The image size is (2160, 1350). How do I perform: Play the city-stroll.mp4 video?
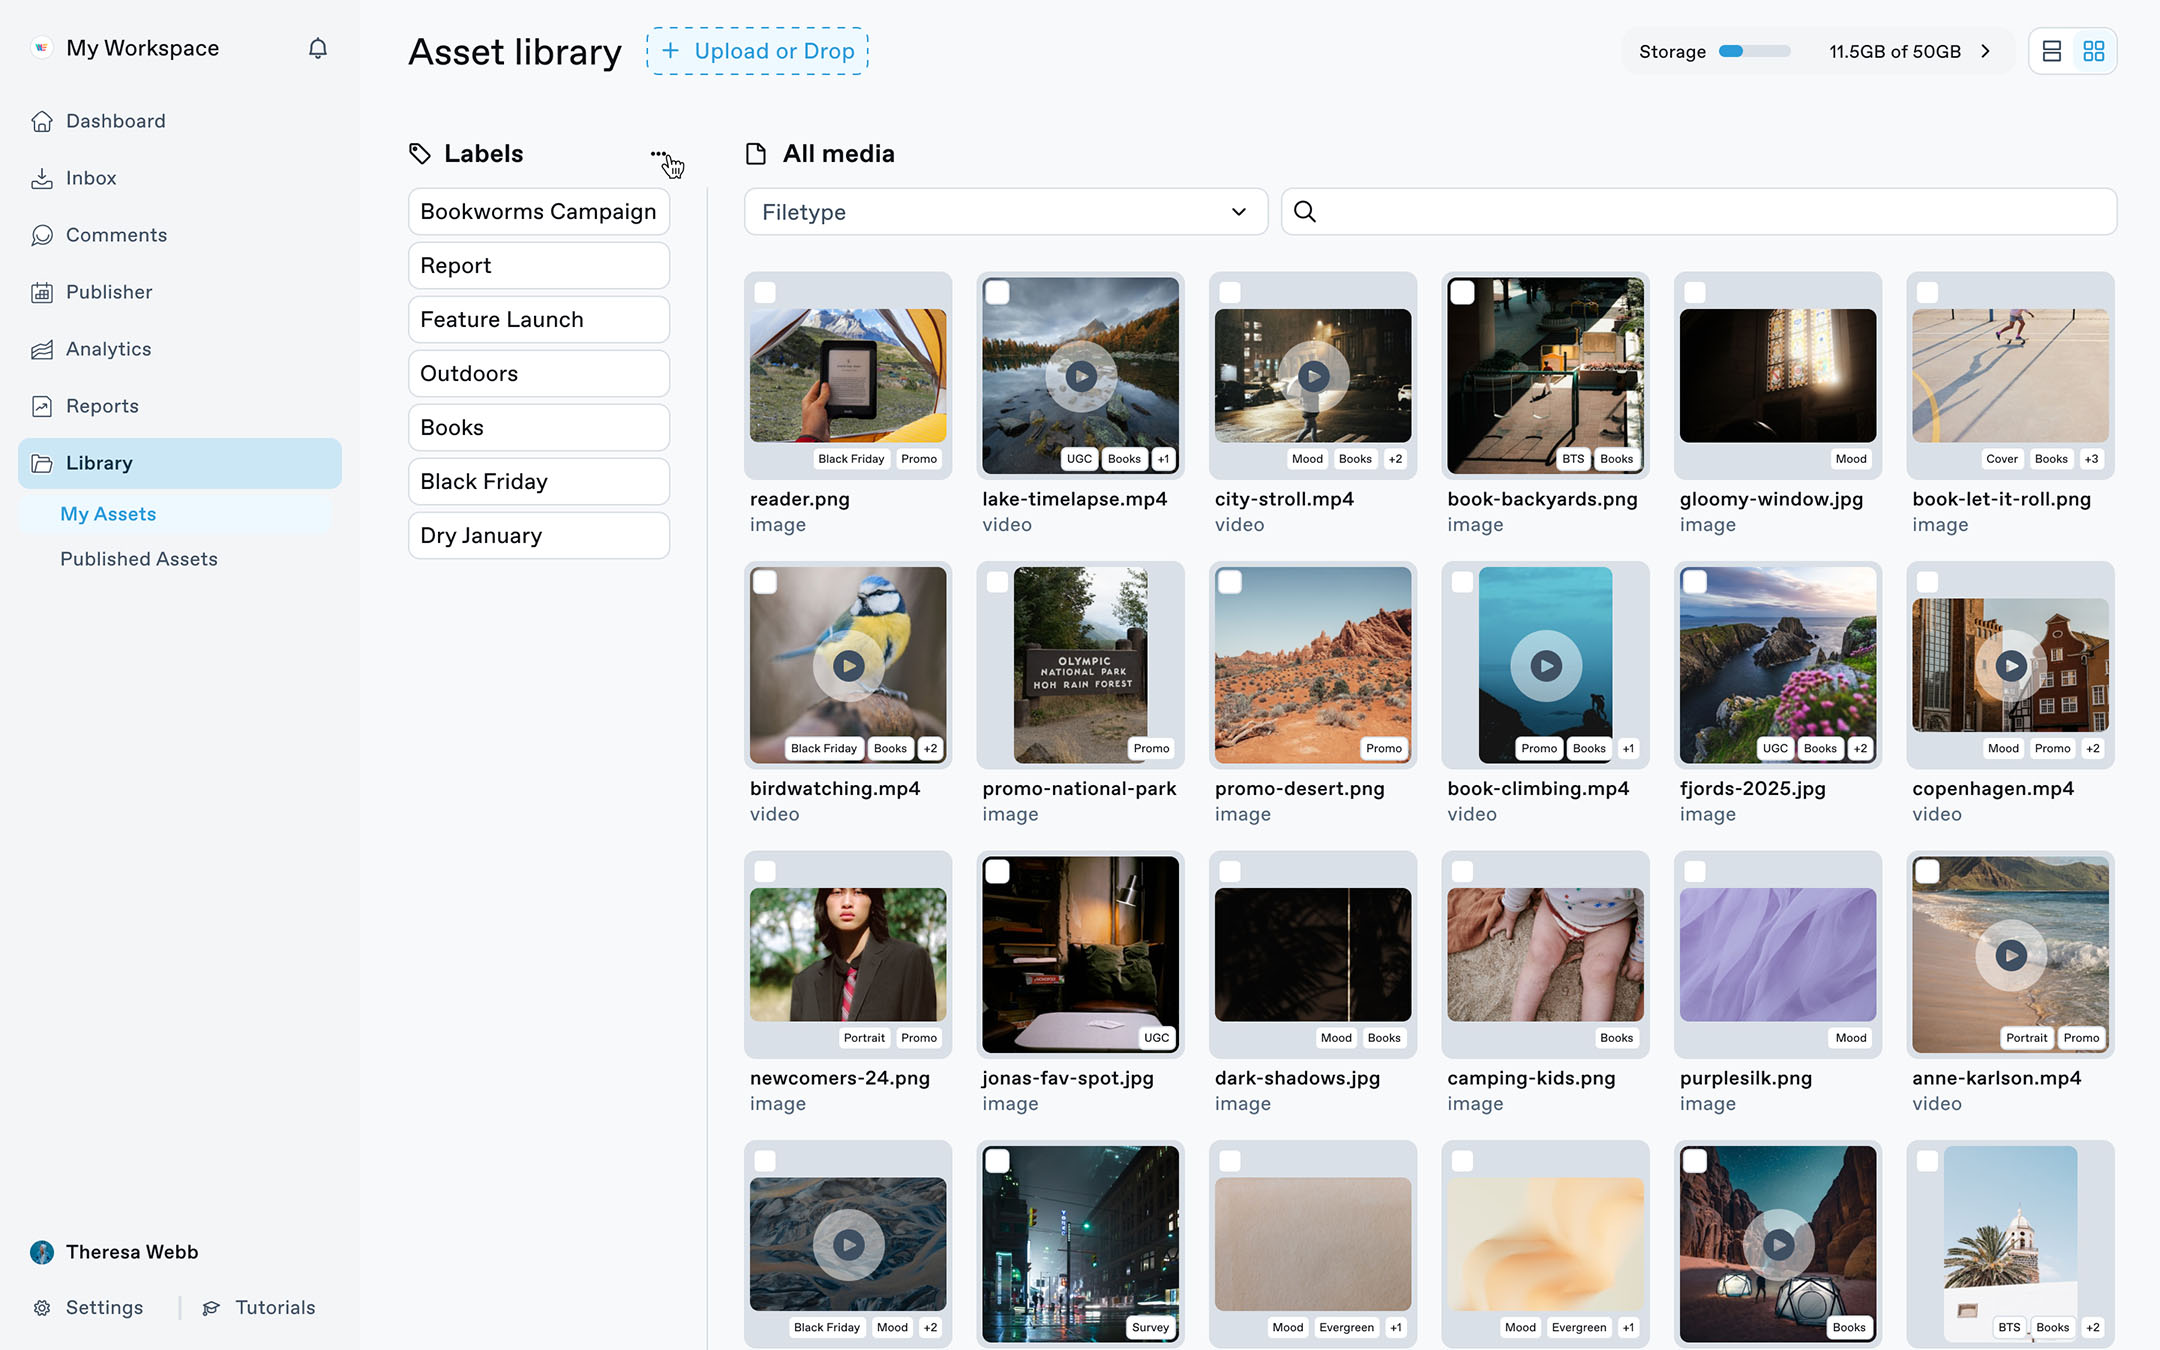(x=1313, y=376)
